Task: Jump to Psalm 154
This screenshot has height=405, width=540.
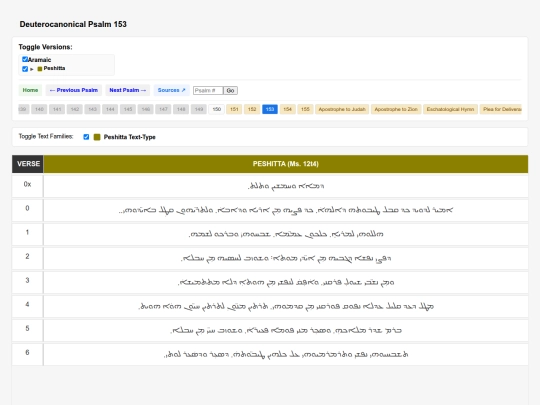Action: (288, 109)
